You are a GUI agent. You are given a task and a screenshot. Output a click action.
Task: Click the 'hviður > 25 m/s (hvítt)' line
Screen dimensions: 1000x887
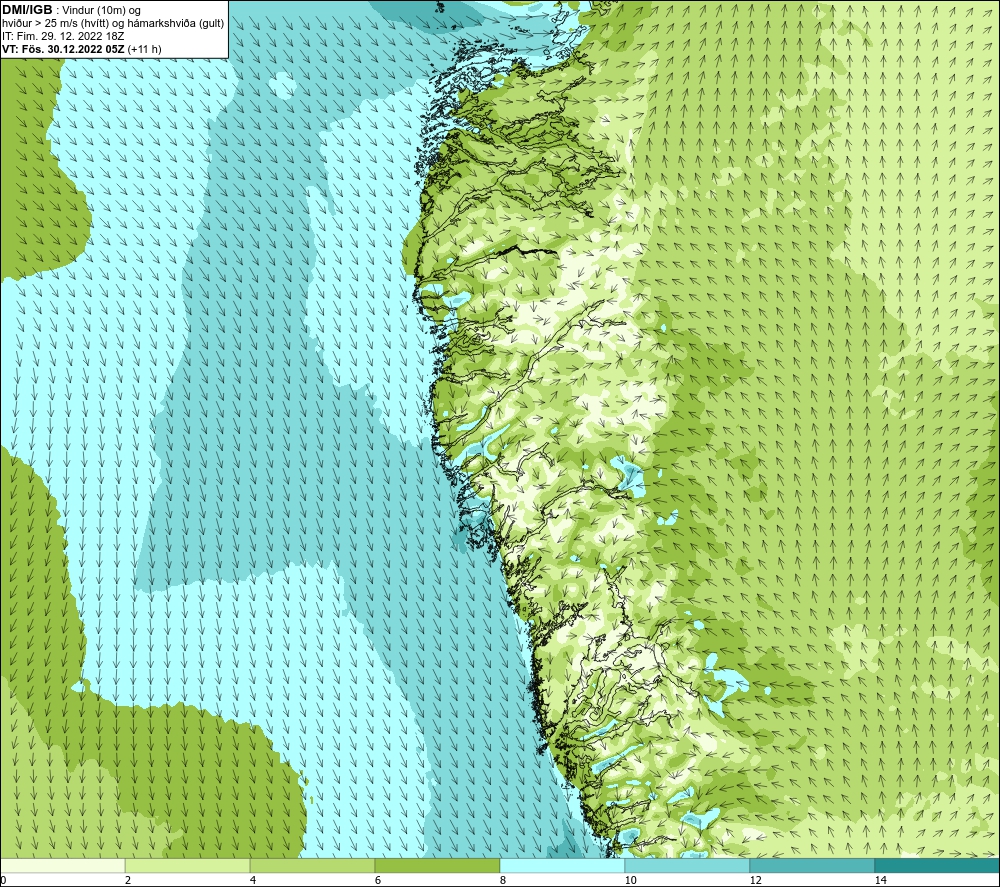coord(57,24)
